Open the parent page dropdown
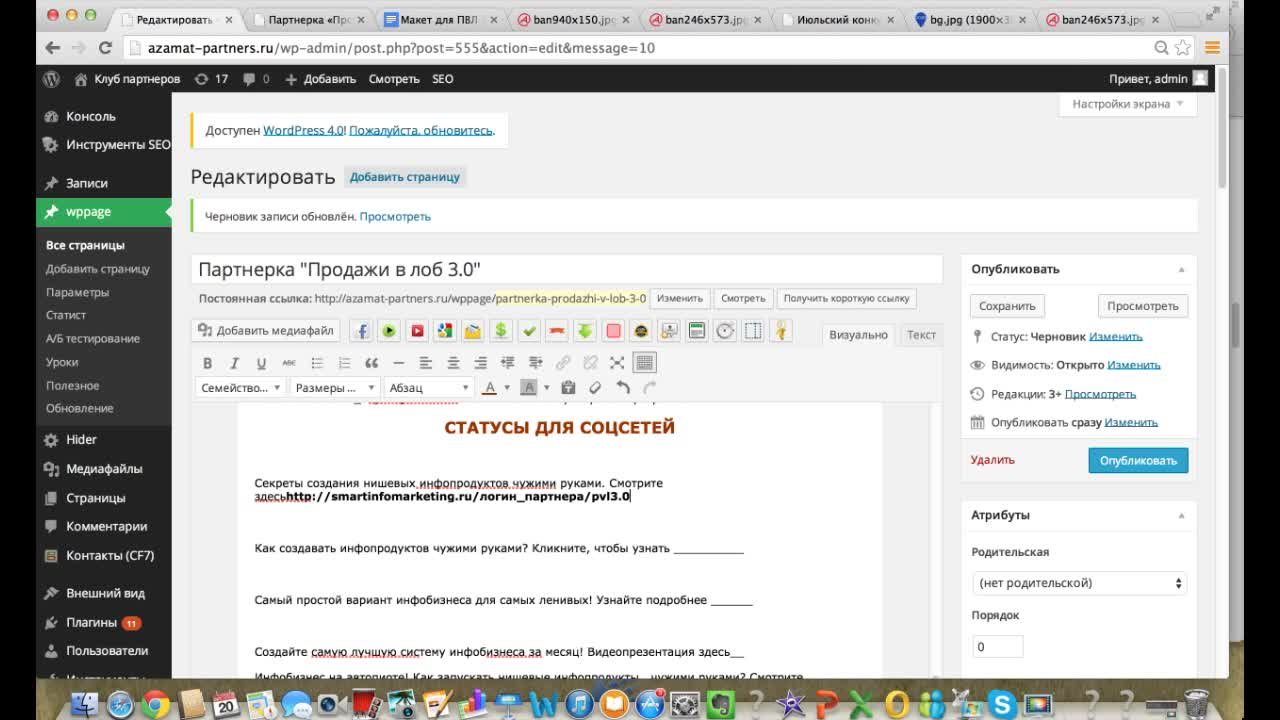Image resolution: width=1280 pixels, height=720 pixels. click(x=1079, y=583)
